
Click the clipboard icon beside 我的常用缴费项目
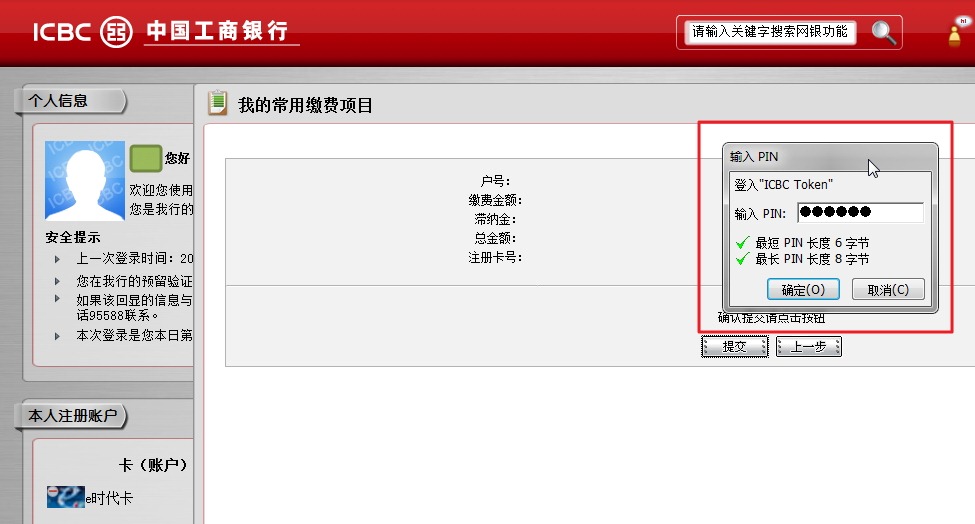coord(218,103)
